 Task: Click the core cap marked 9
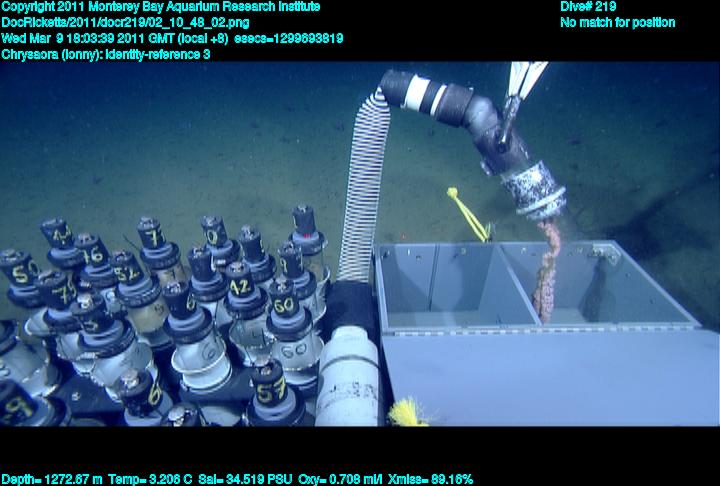(18, 406)
